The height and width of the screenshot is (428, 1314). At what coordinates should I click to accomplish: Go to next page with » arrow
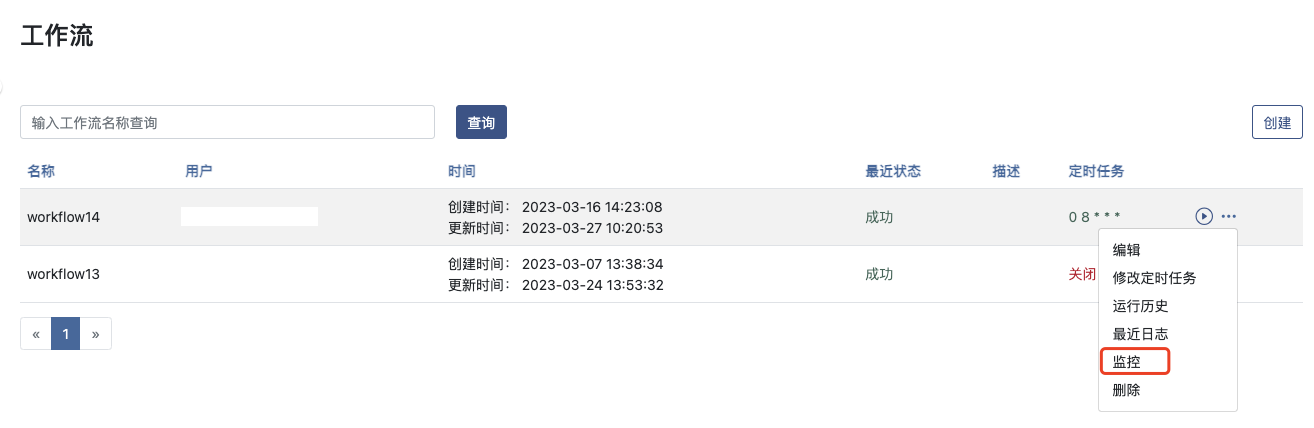(95, 334)
